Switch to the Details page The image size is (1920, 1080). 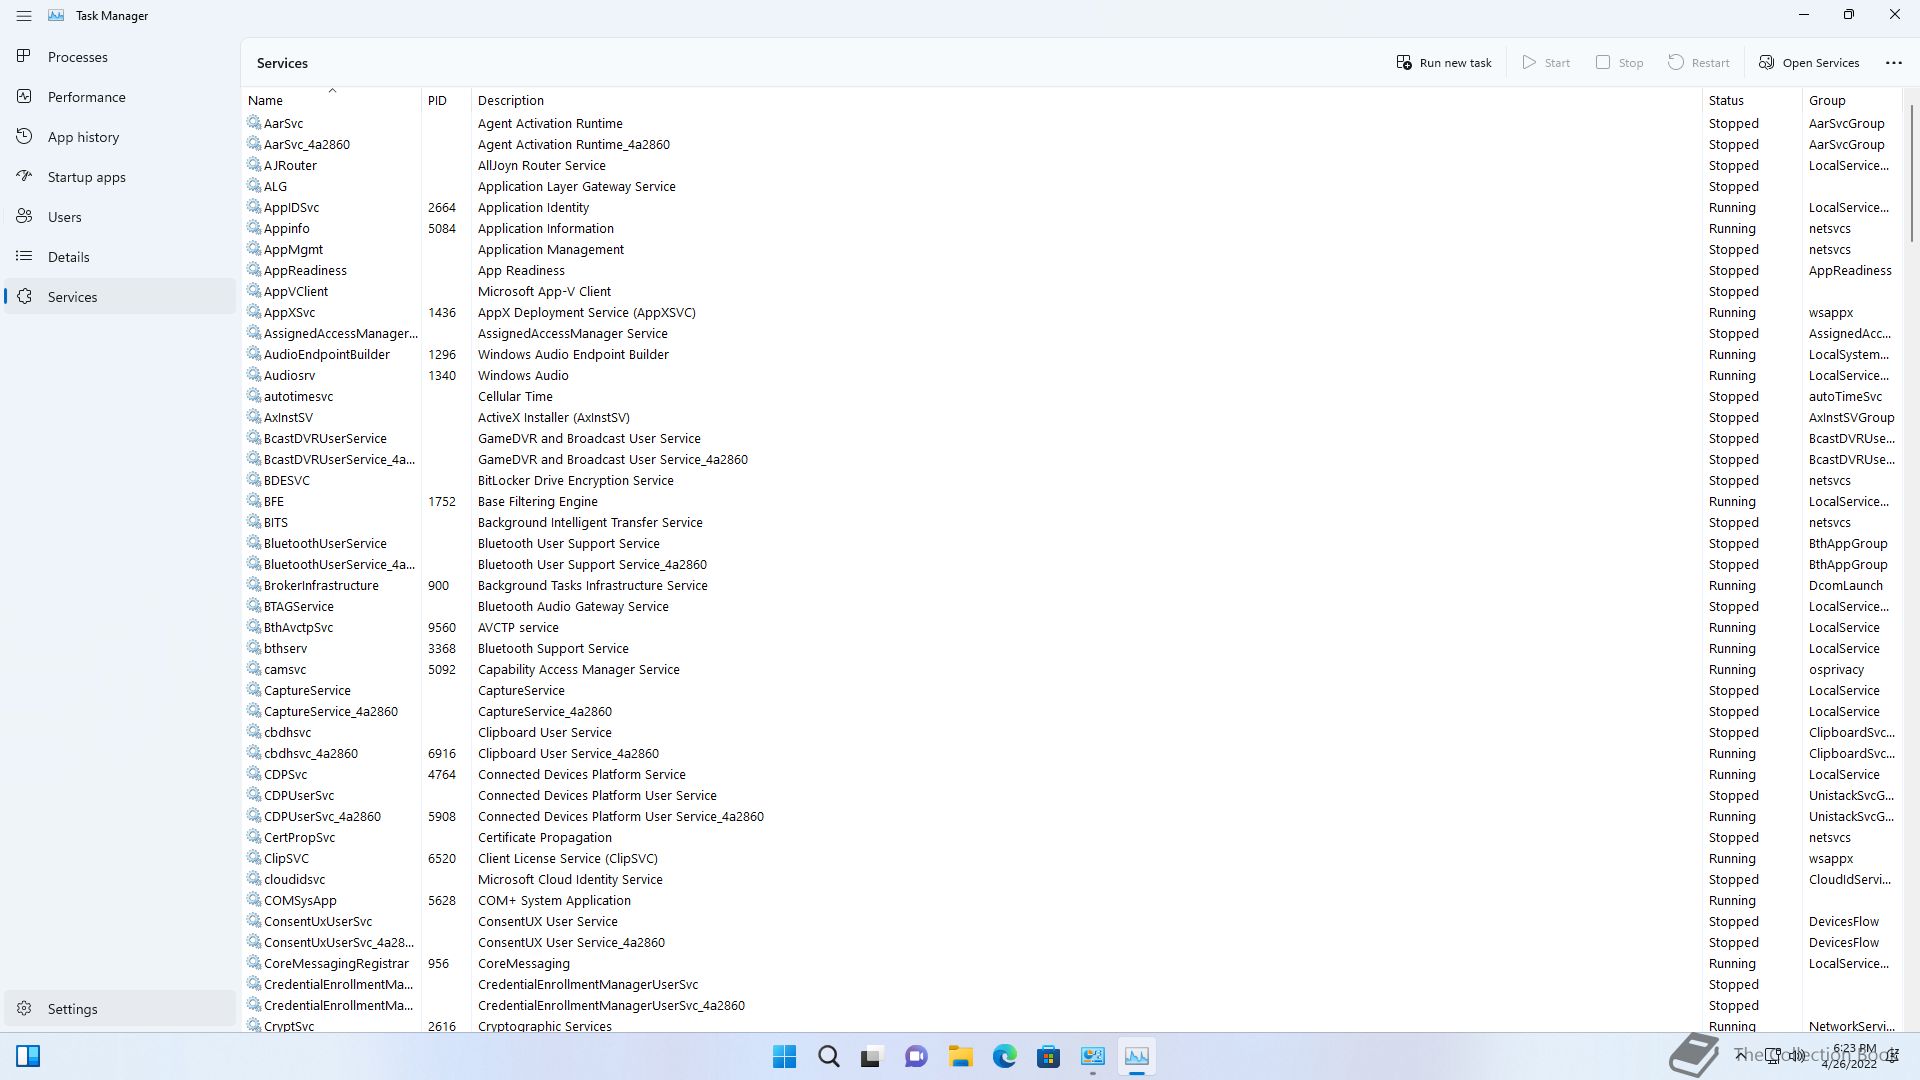(120, 257)
